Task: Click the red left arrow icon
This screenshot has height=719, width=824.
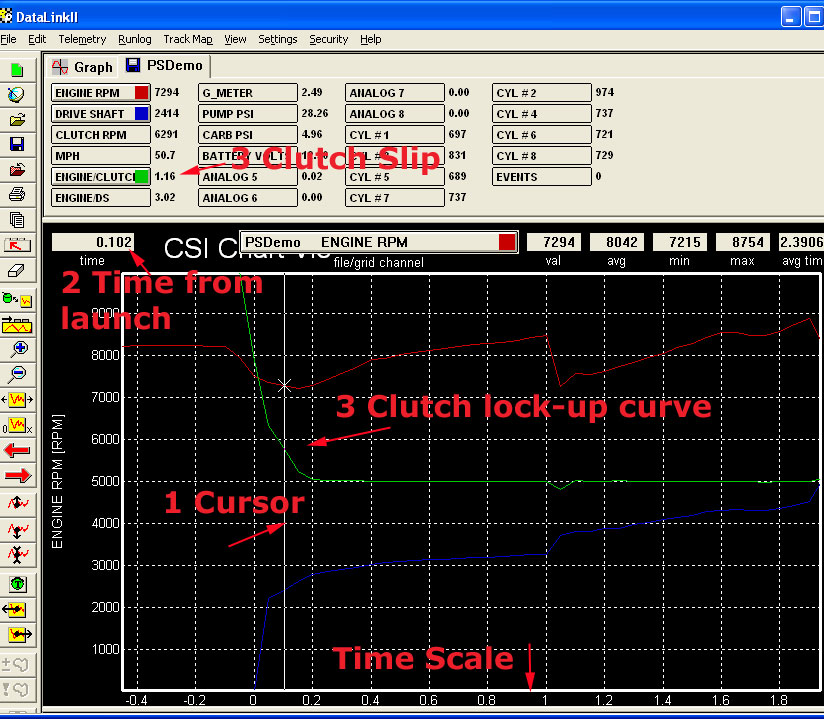Action: 17,450
